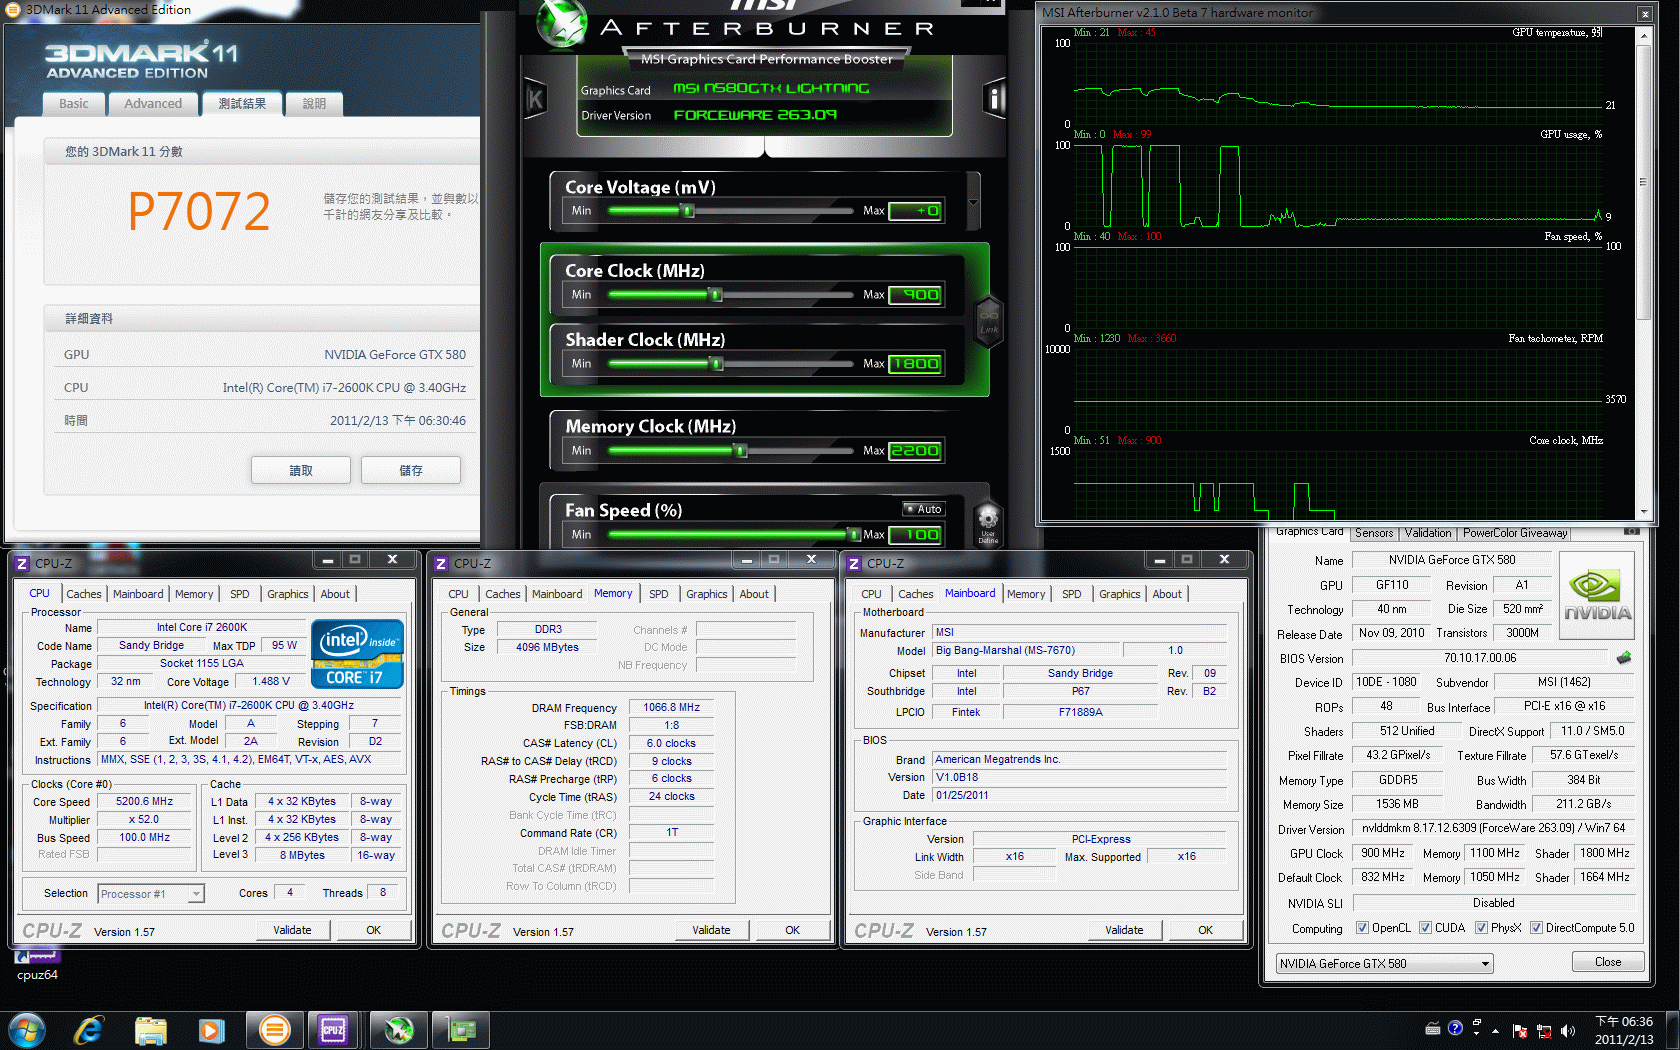1680x1050 pixels.
Task: Click Validate in the first CPU-Z window
Action: point(292,930)
